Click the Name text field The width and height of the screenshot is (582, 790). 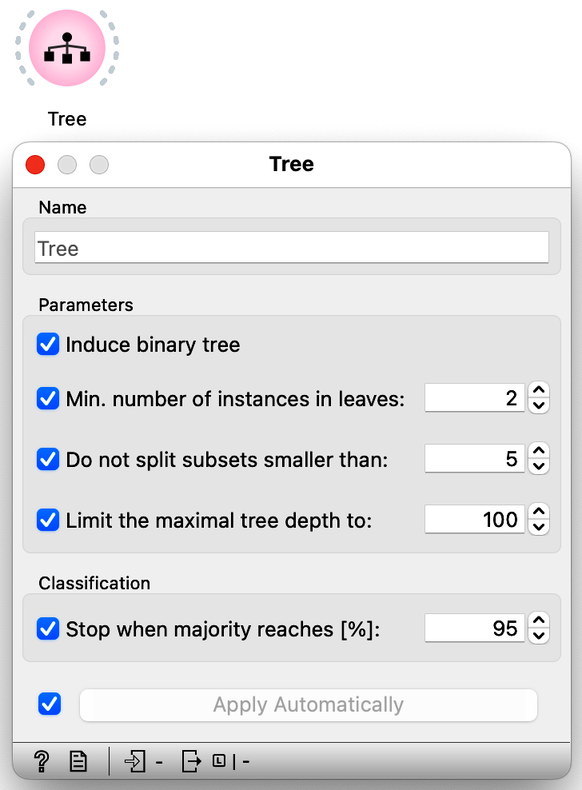pos(291,247)
